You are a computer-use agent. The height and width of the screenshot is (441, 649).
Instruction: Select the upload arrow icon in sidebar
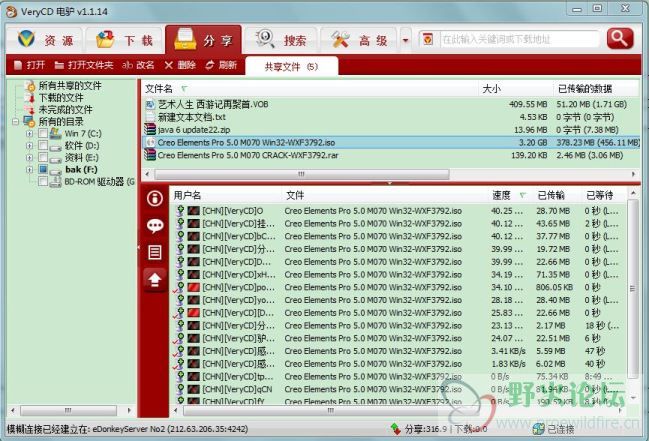(155, 280)
